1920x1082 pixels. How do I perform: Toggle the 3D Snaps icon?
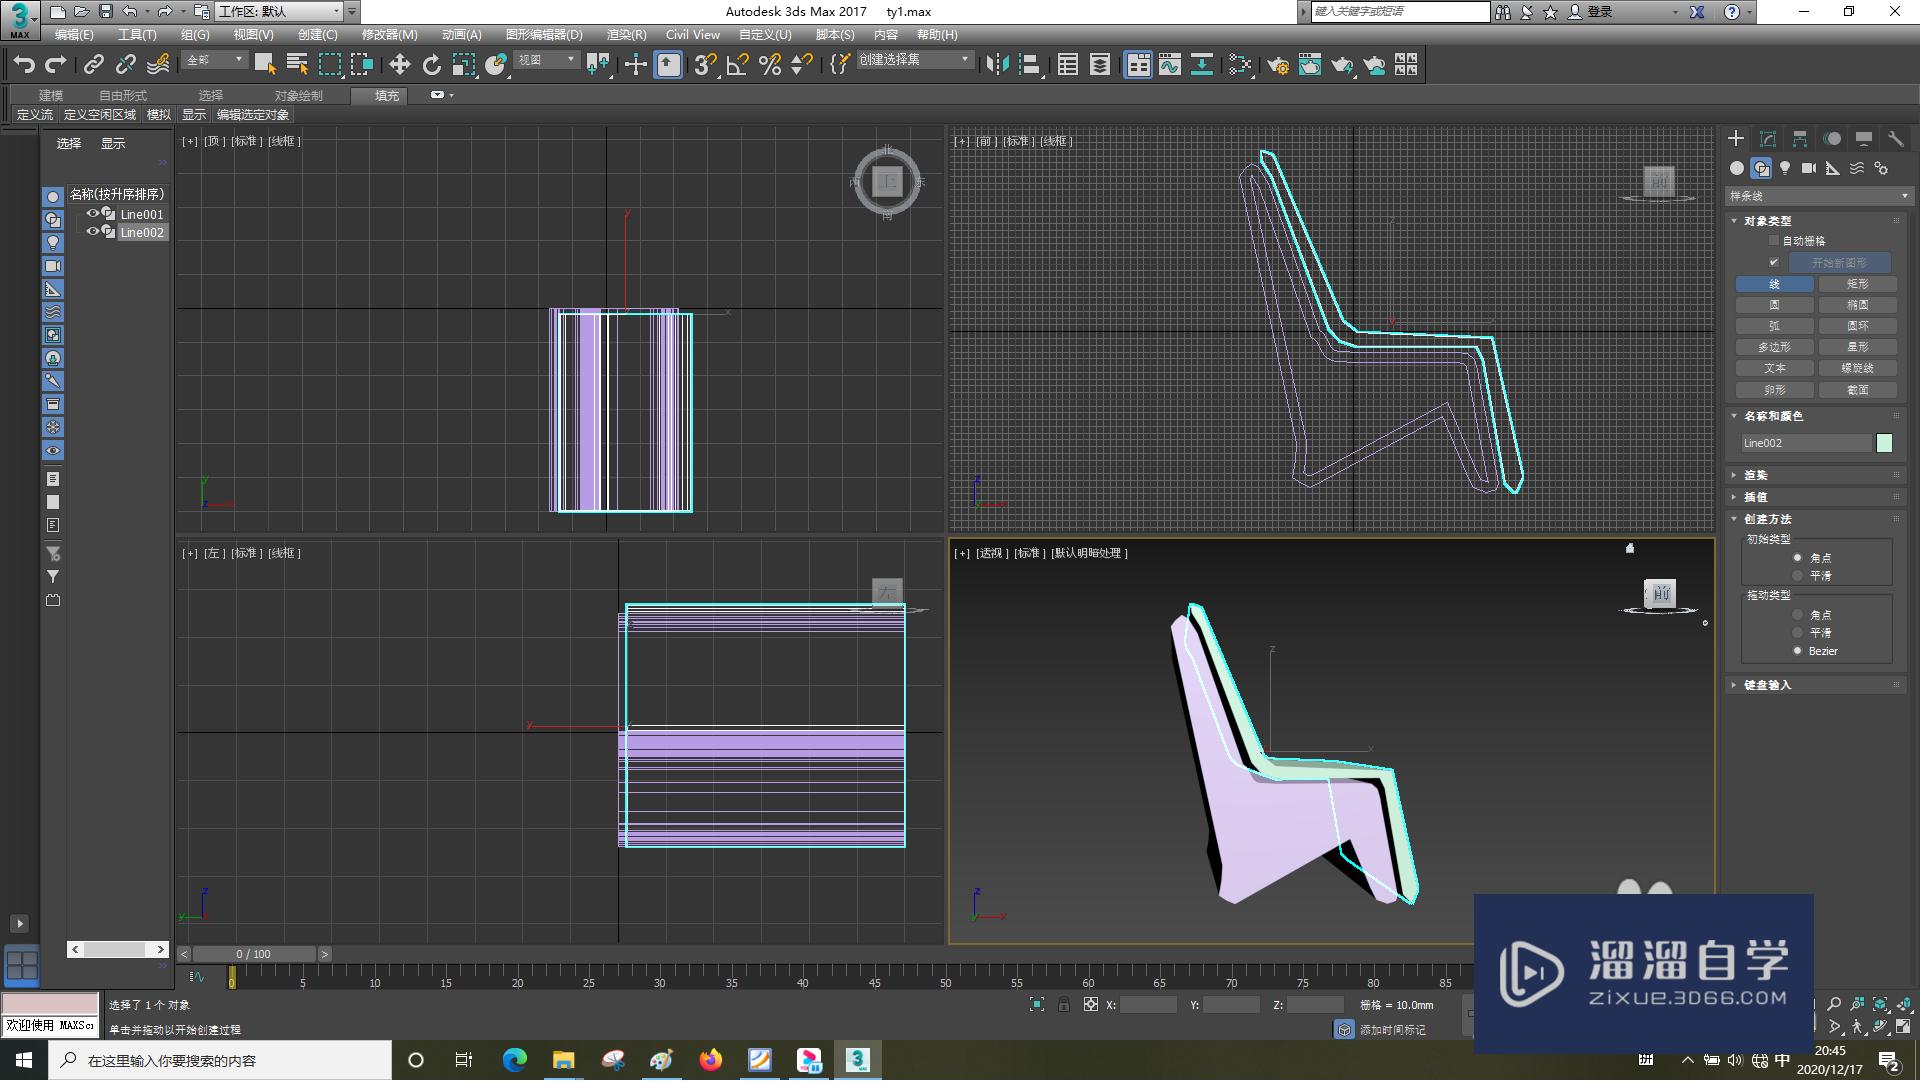[x=705, y=65]
